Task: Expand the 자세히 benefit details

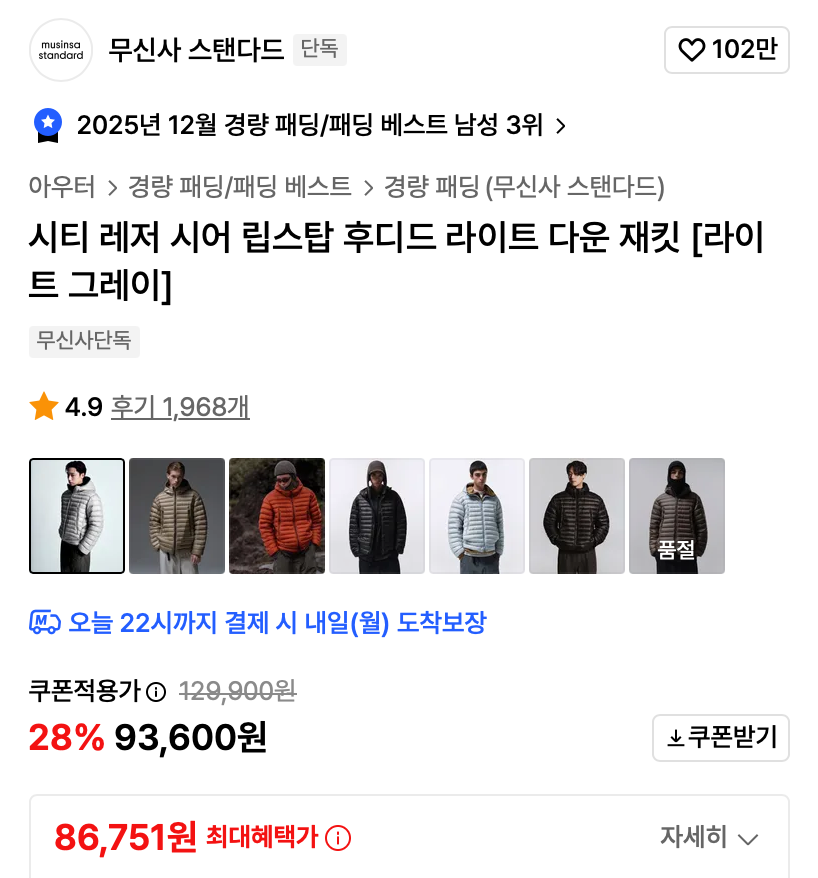Action: (709, 838)
